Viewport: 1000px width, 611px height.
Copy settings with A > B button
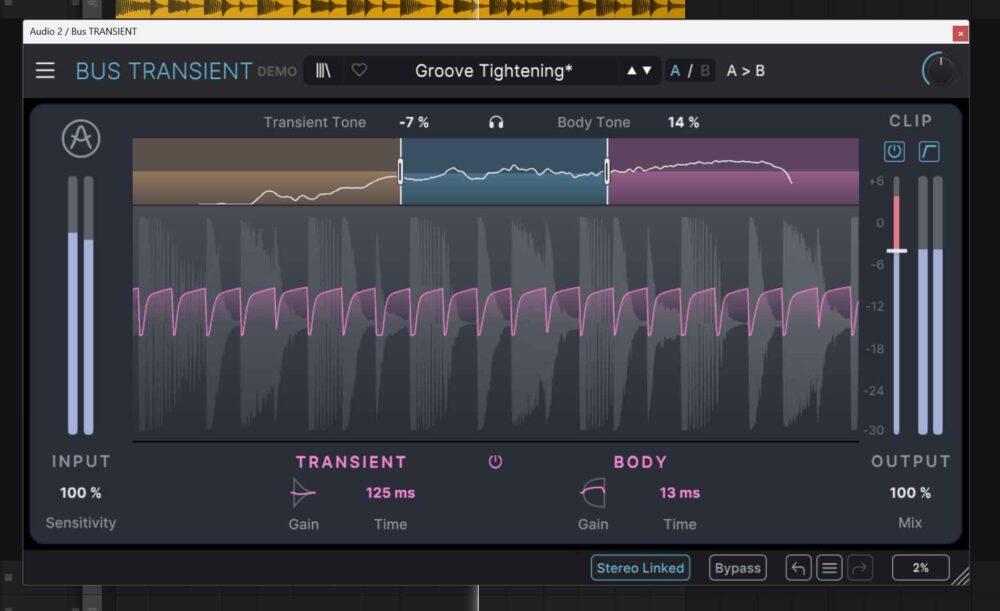(x=746, y=71)
